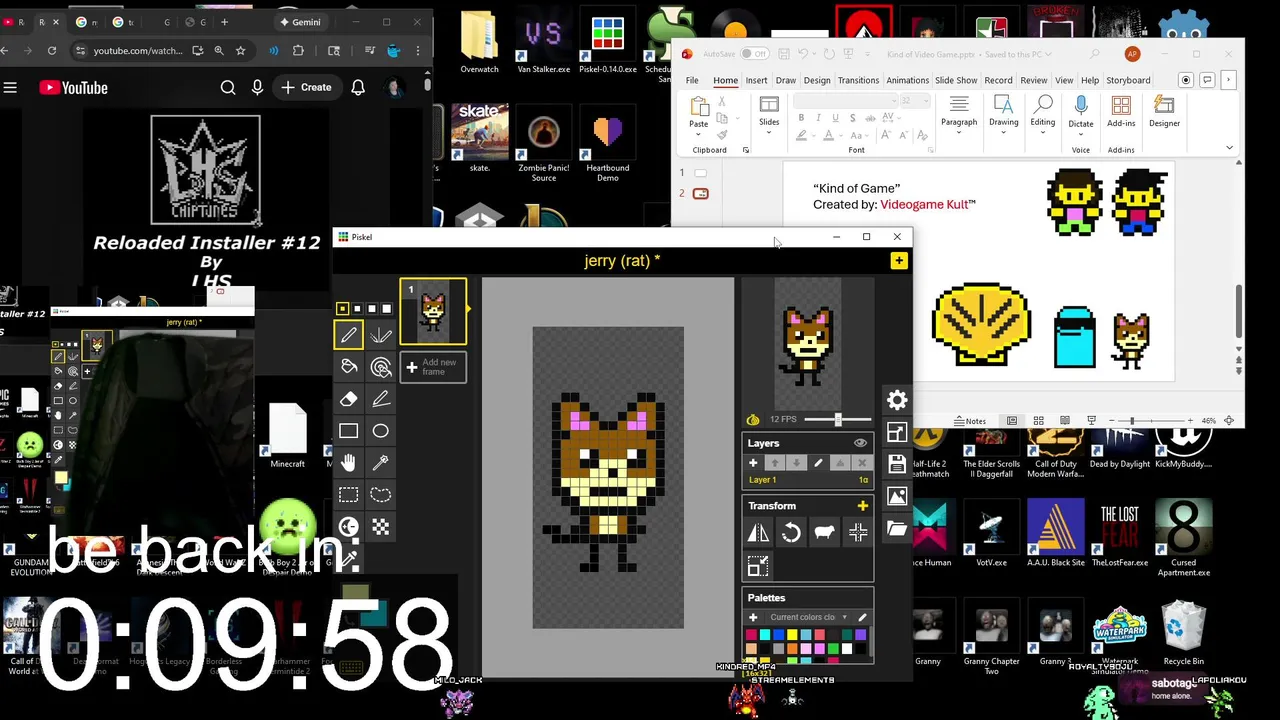Select frame 1 thumbnail in Piskel

pyautogui.click(x=433, y=312)
